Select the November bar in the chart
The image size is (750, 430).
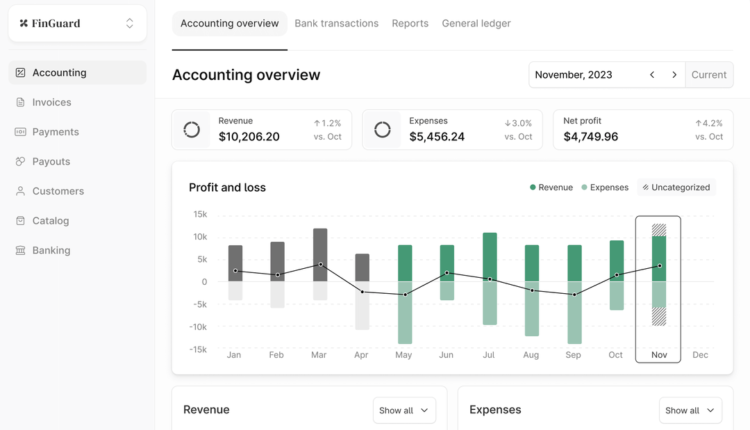[658, 285]
